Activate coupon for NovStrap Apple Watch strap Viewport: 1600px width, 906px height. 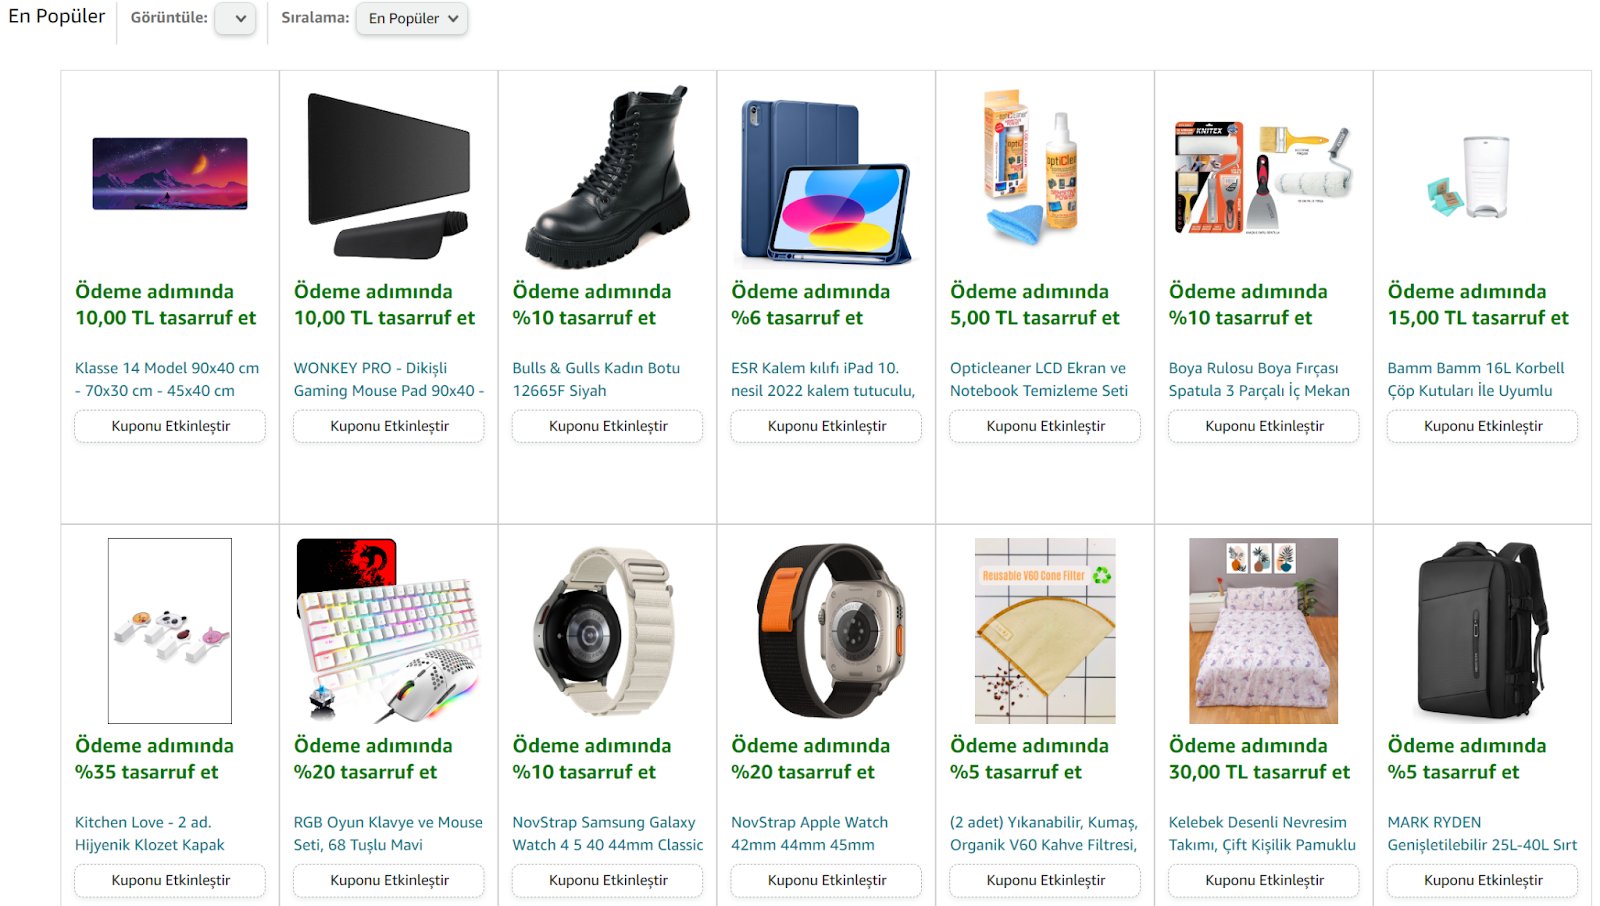coord(826,880)
